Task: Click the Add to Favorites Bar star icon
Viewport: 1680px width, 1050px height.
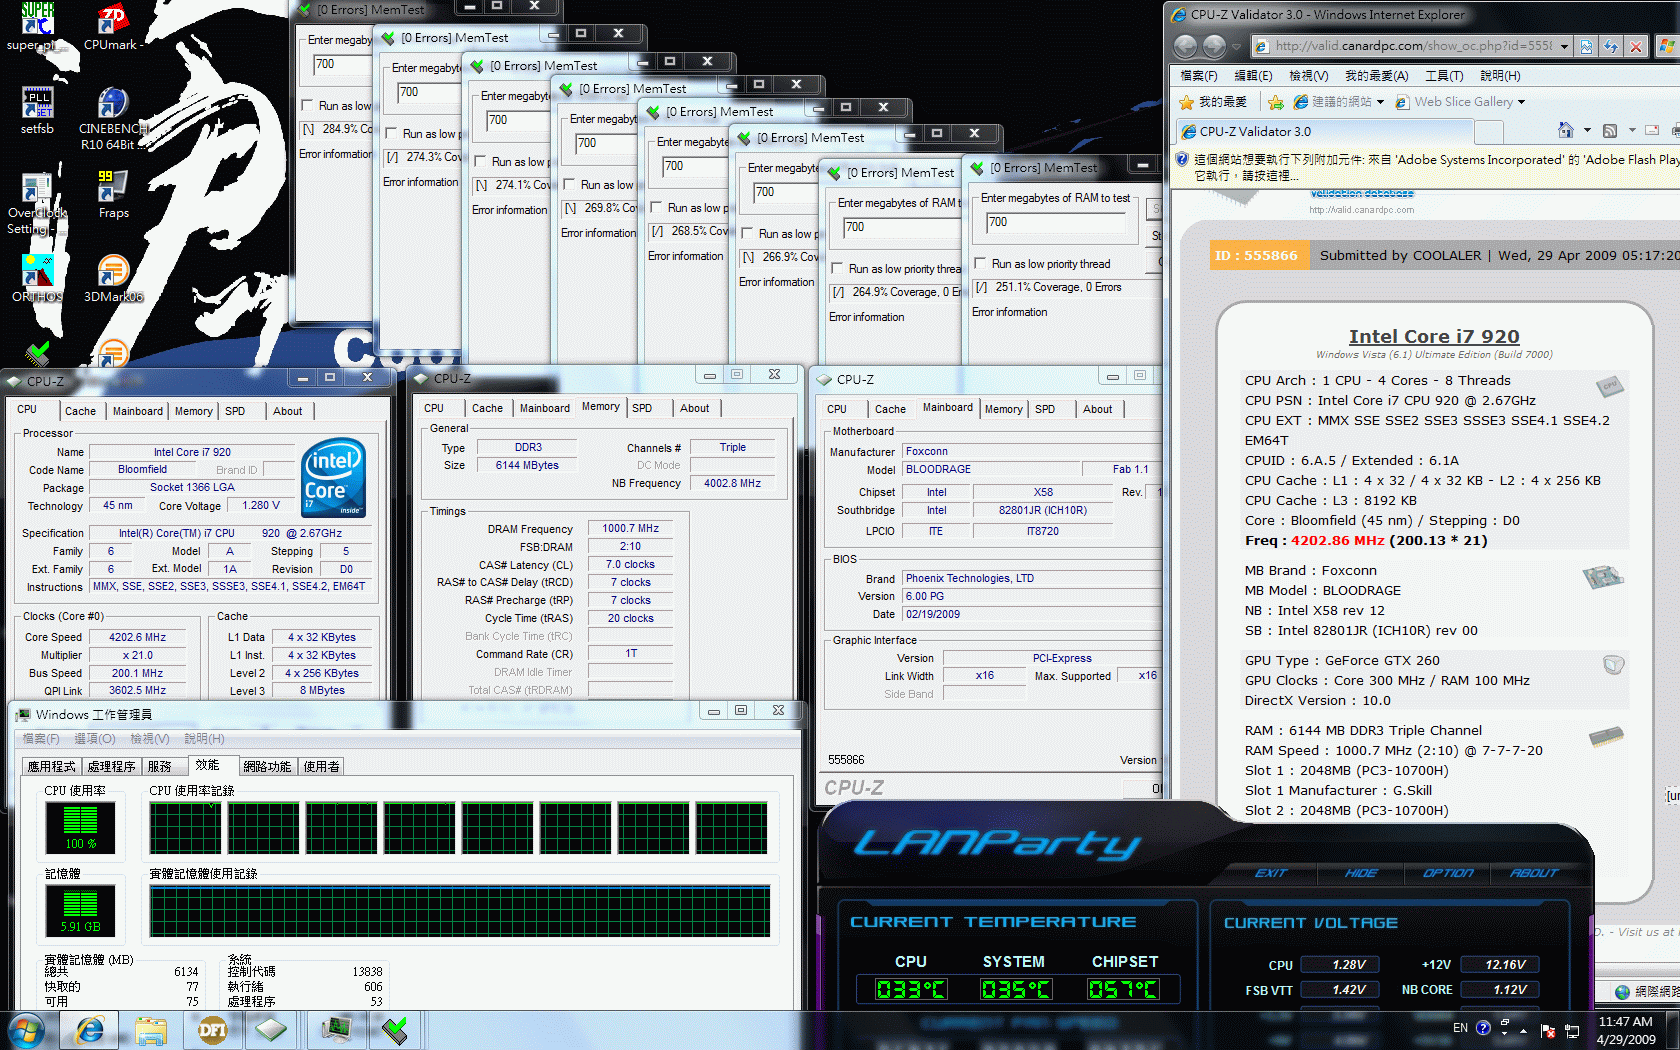Action: pos(1276,102)
